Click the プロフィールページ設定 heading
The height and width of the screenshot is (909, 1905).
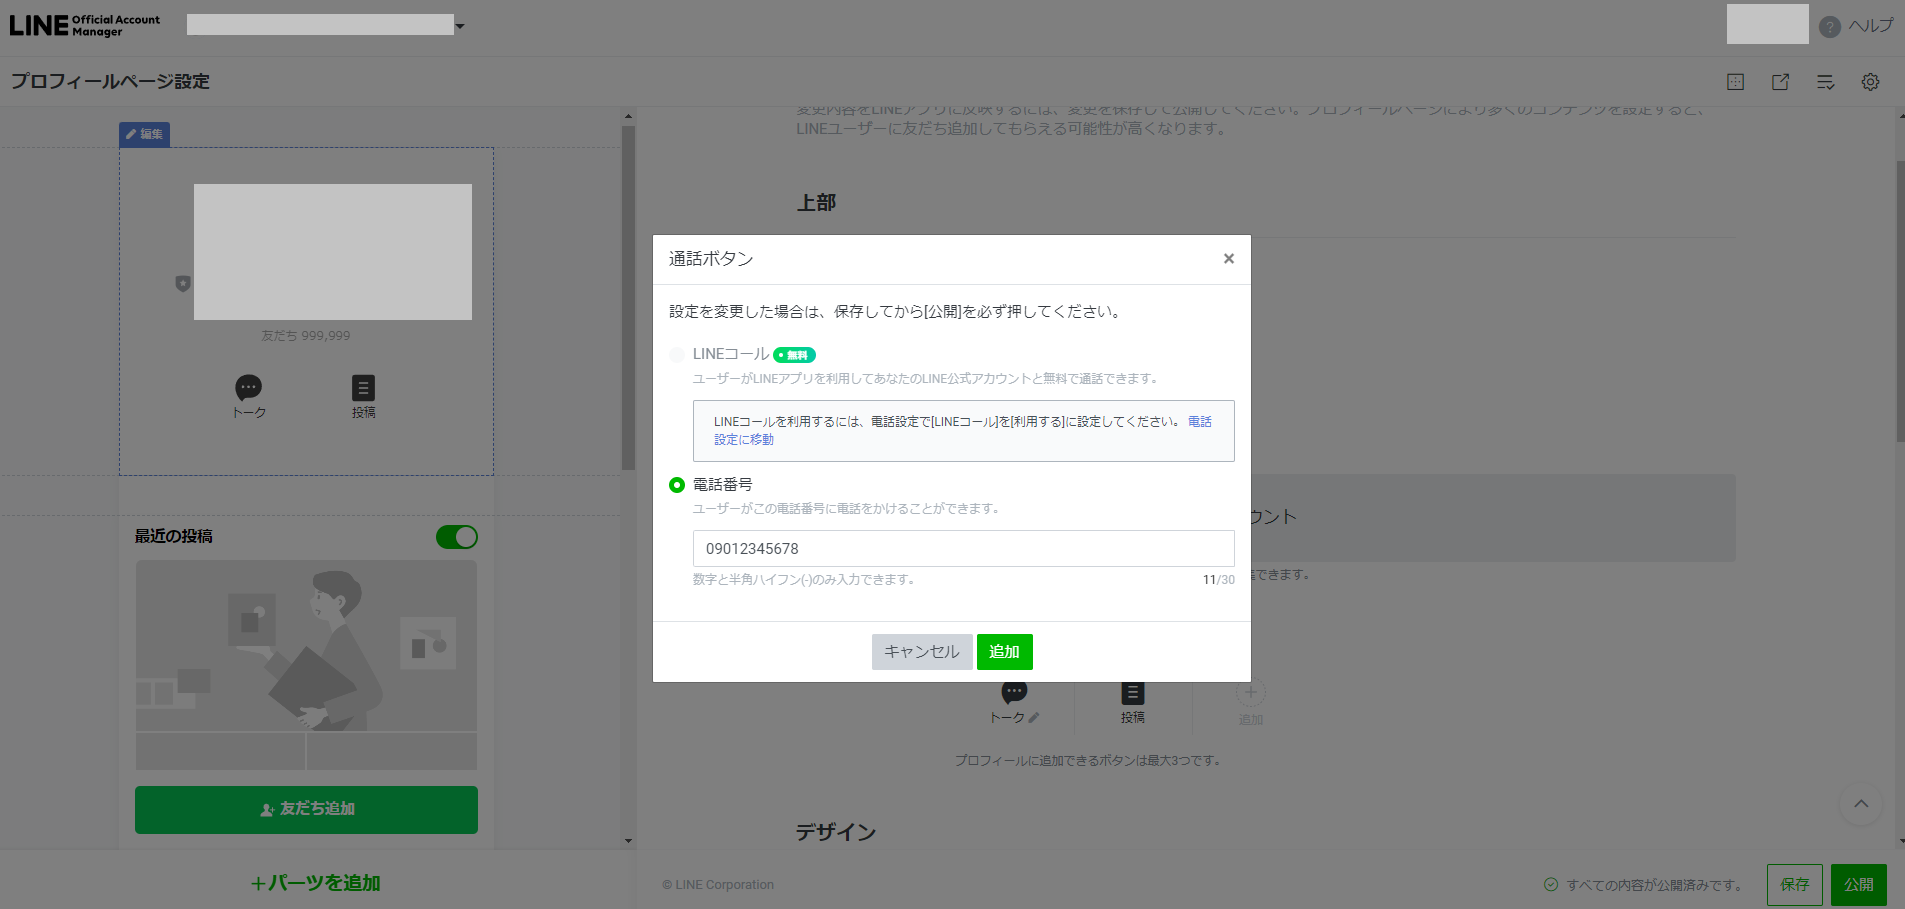click(x=110, y=82)
